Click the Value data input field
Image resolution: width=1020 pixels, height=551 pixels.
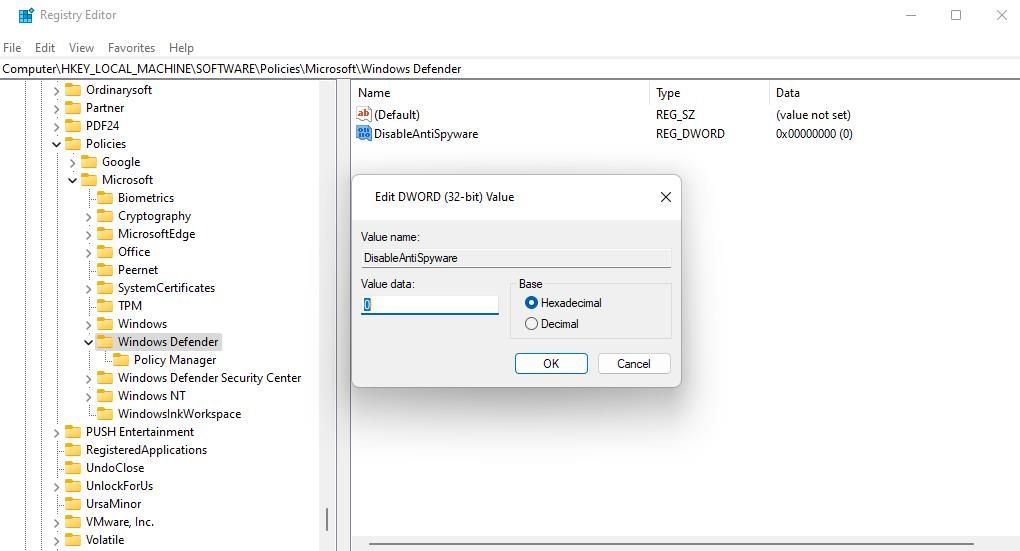[x=429, y=304]
